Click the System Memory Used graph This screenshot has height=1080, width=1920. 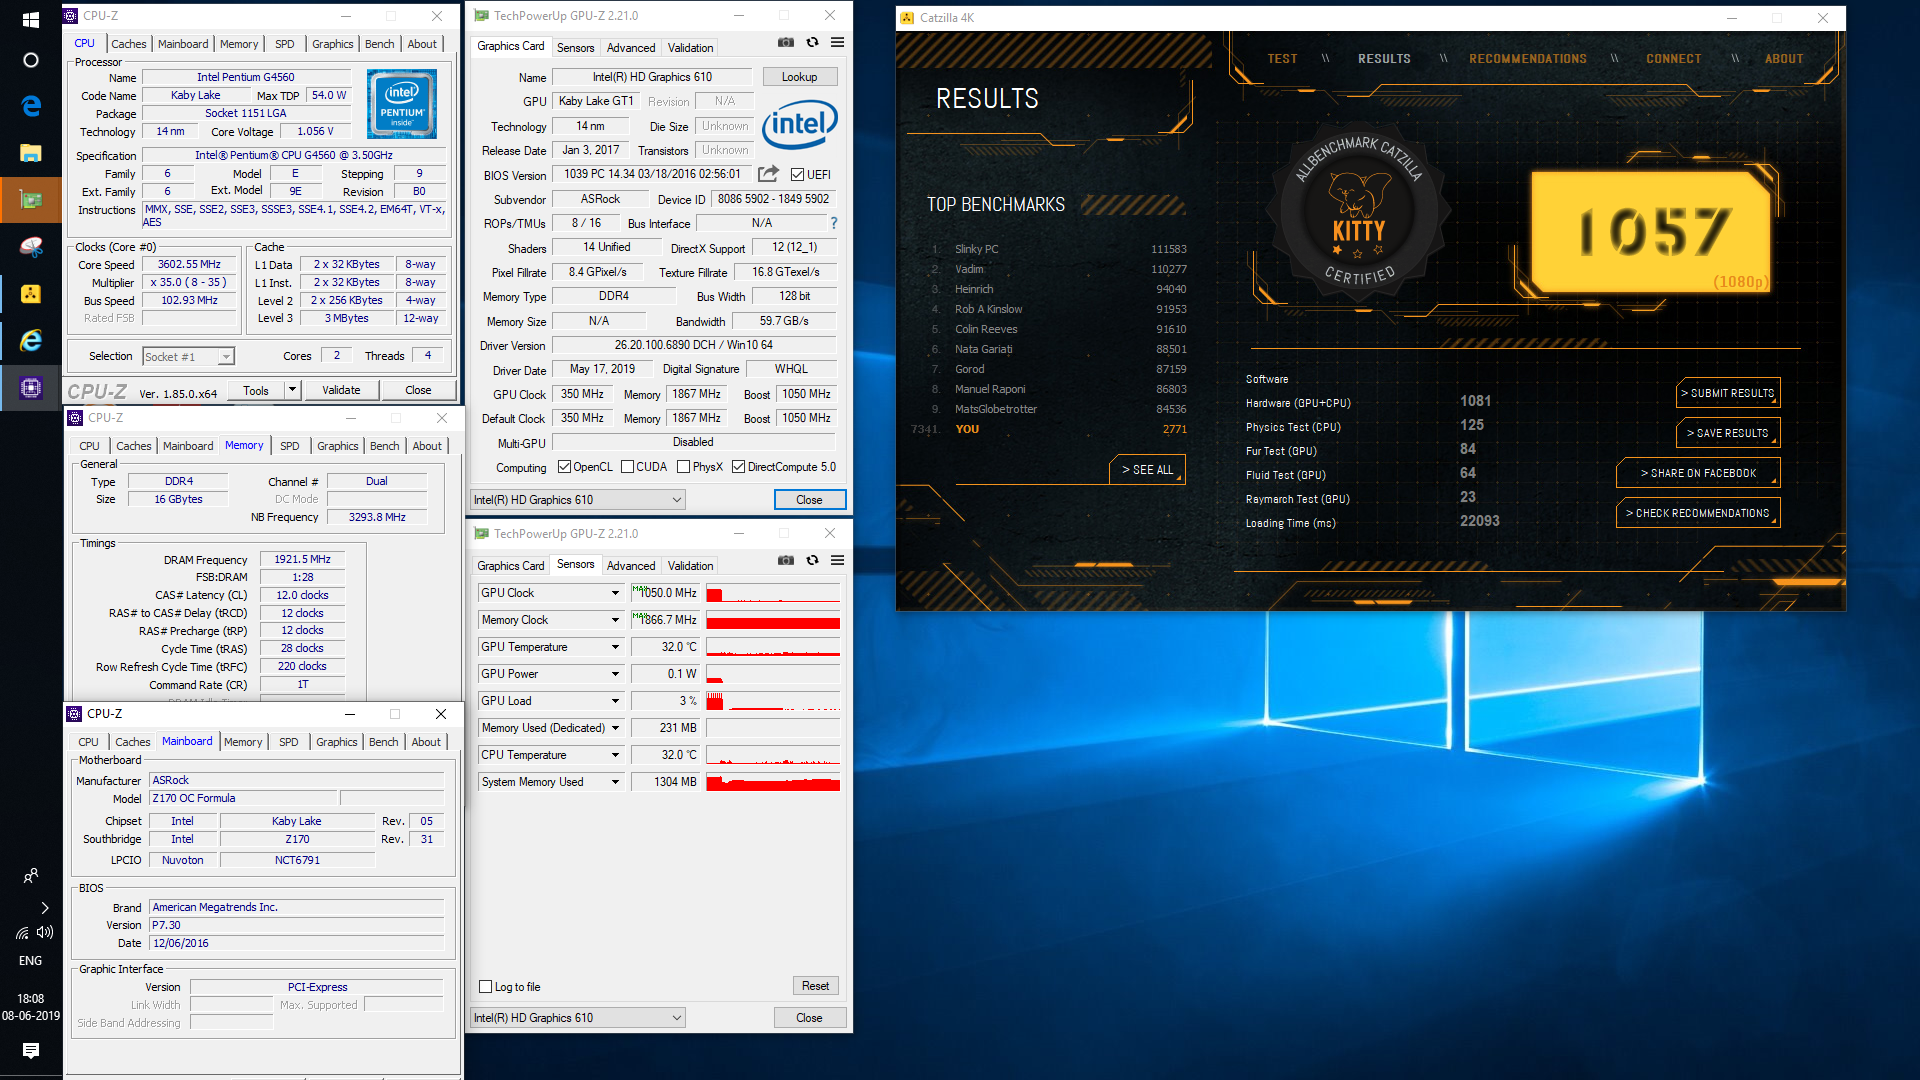point(773,782)
